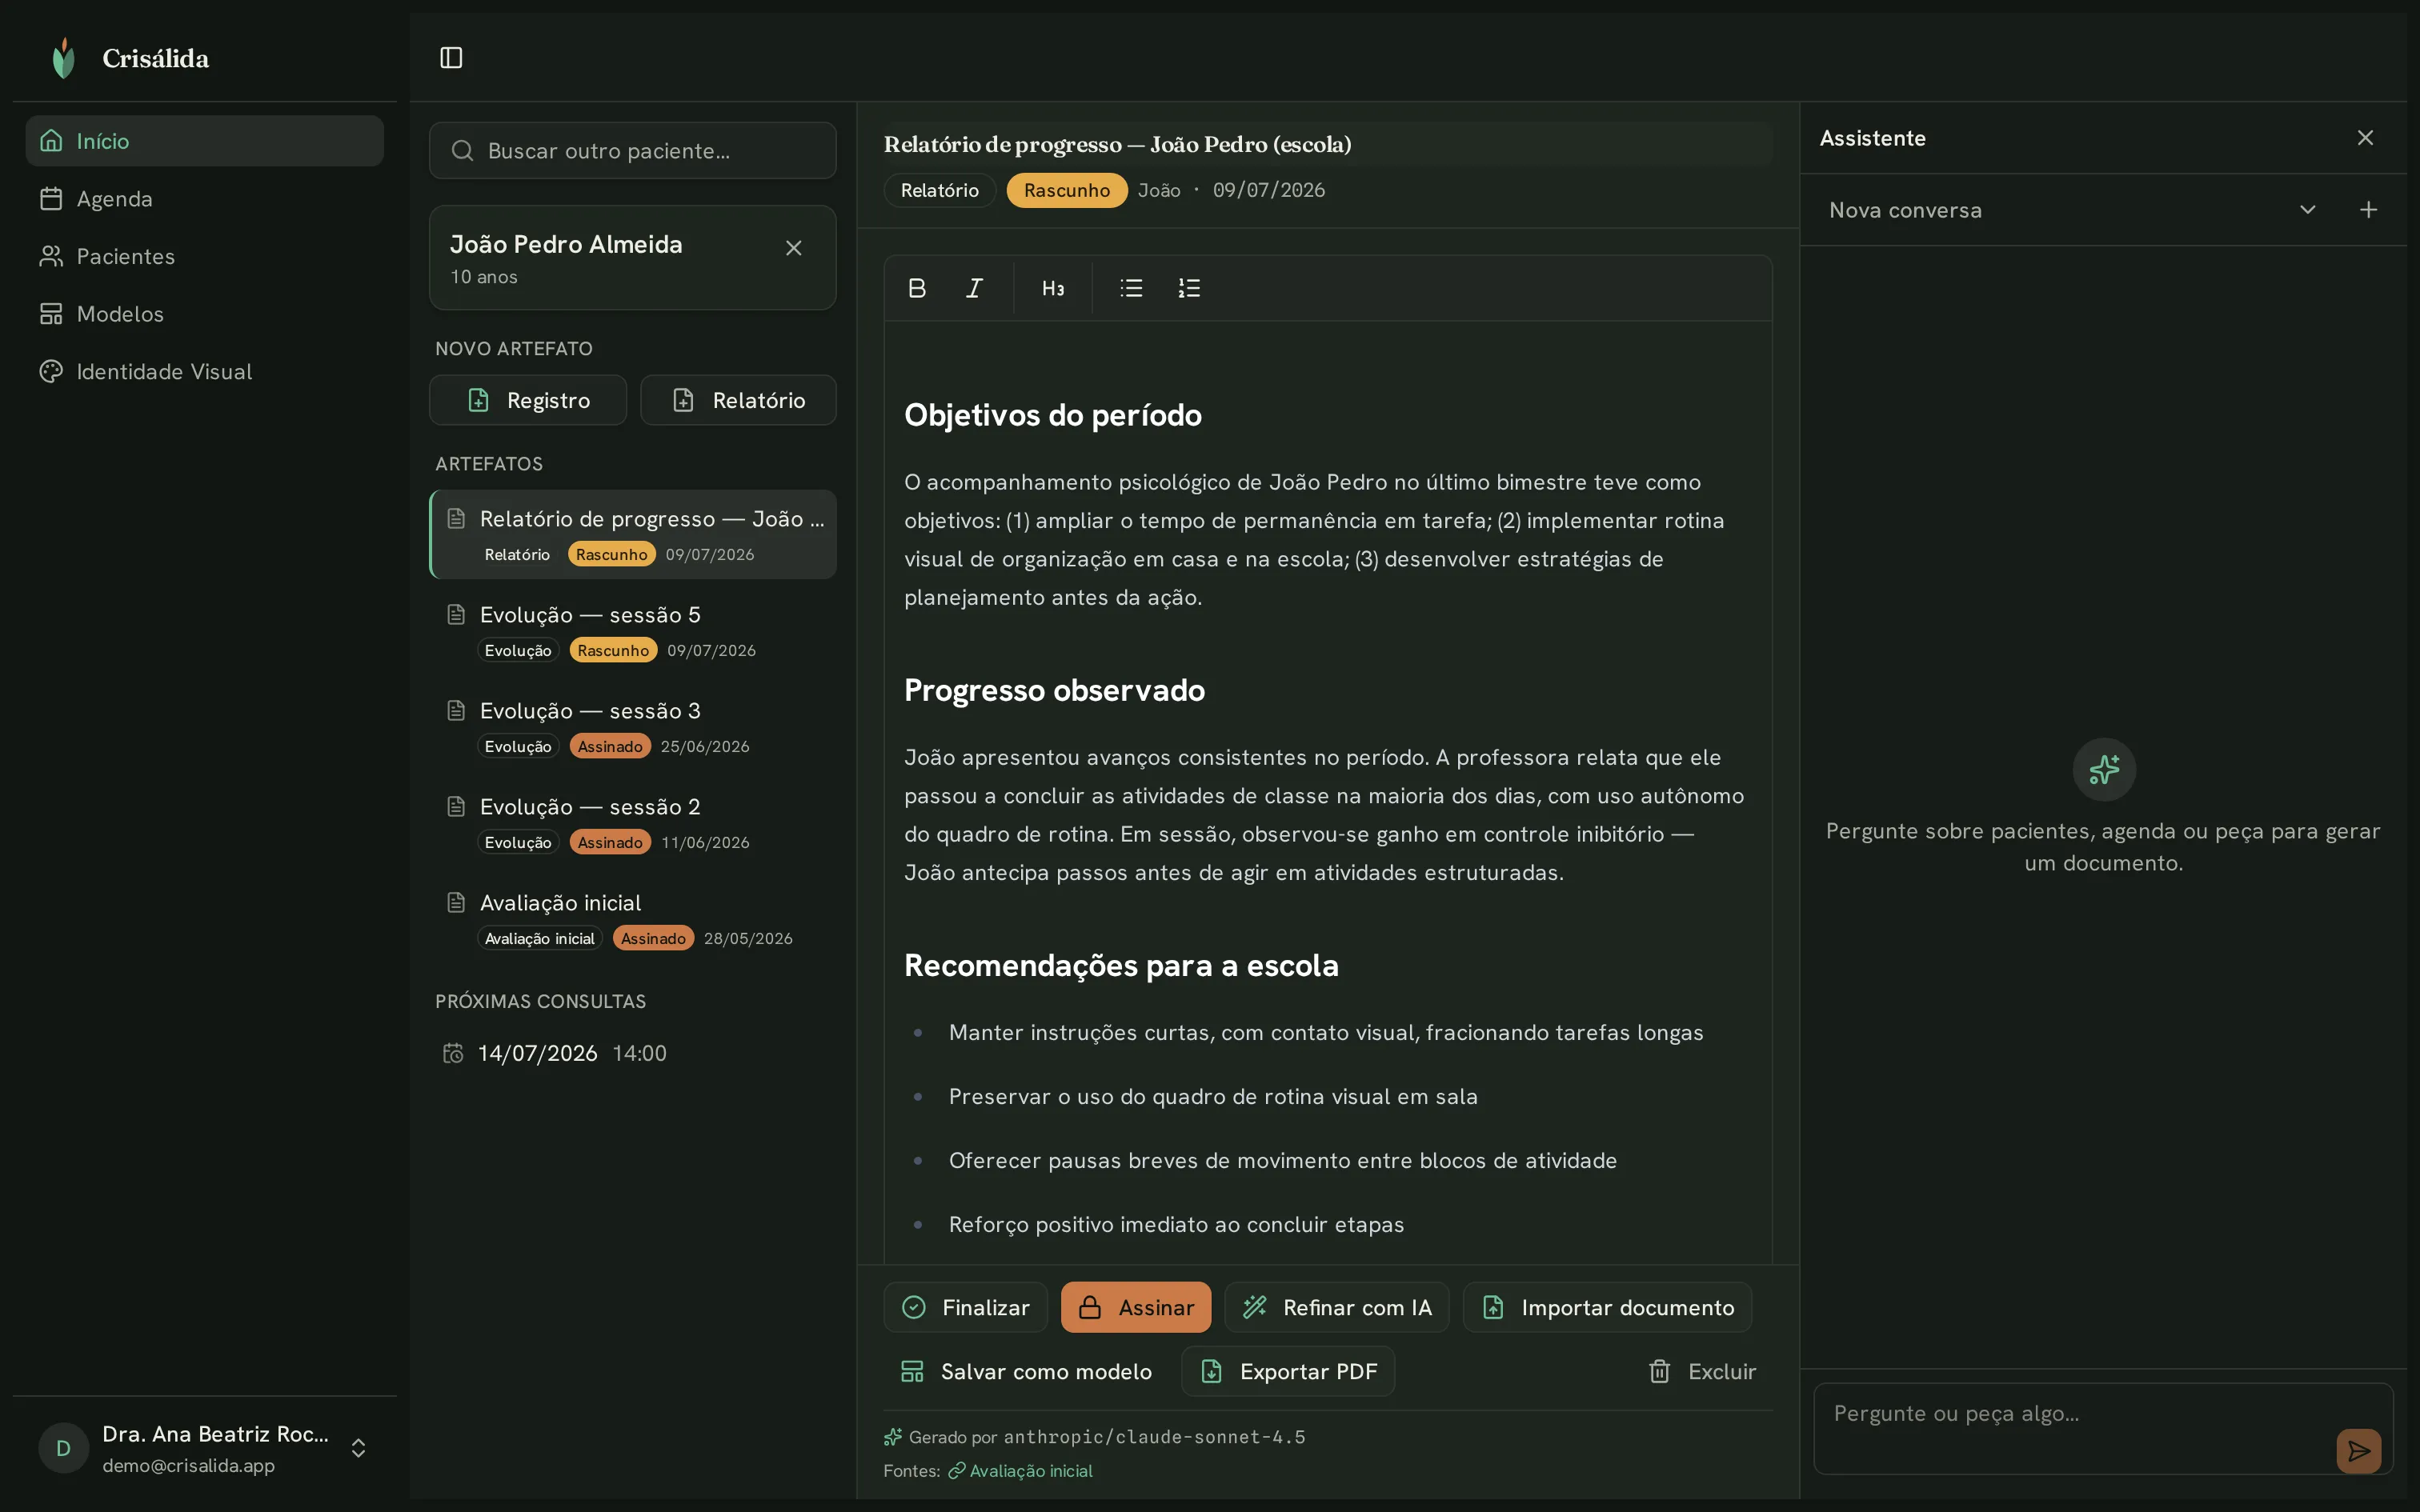The image size is (2420, 1512).
Task: Set heading level H3
Action: click(x=1052, y=288)
